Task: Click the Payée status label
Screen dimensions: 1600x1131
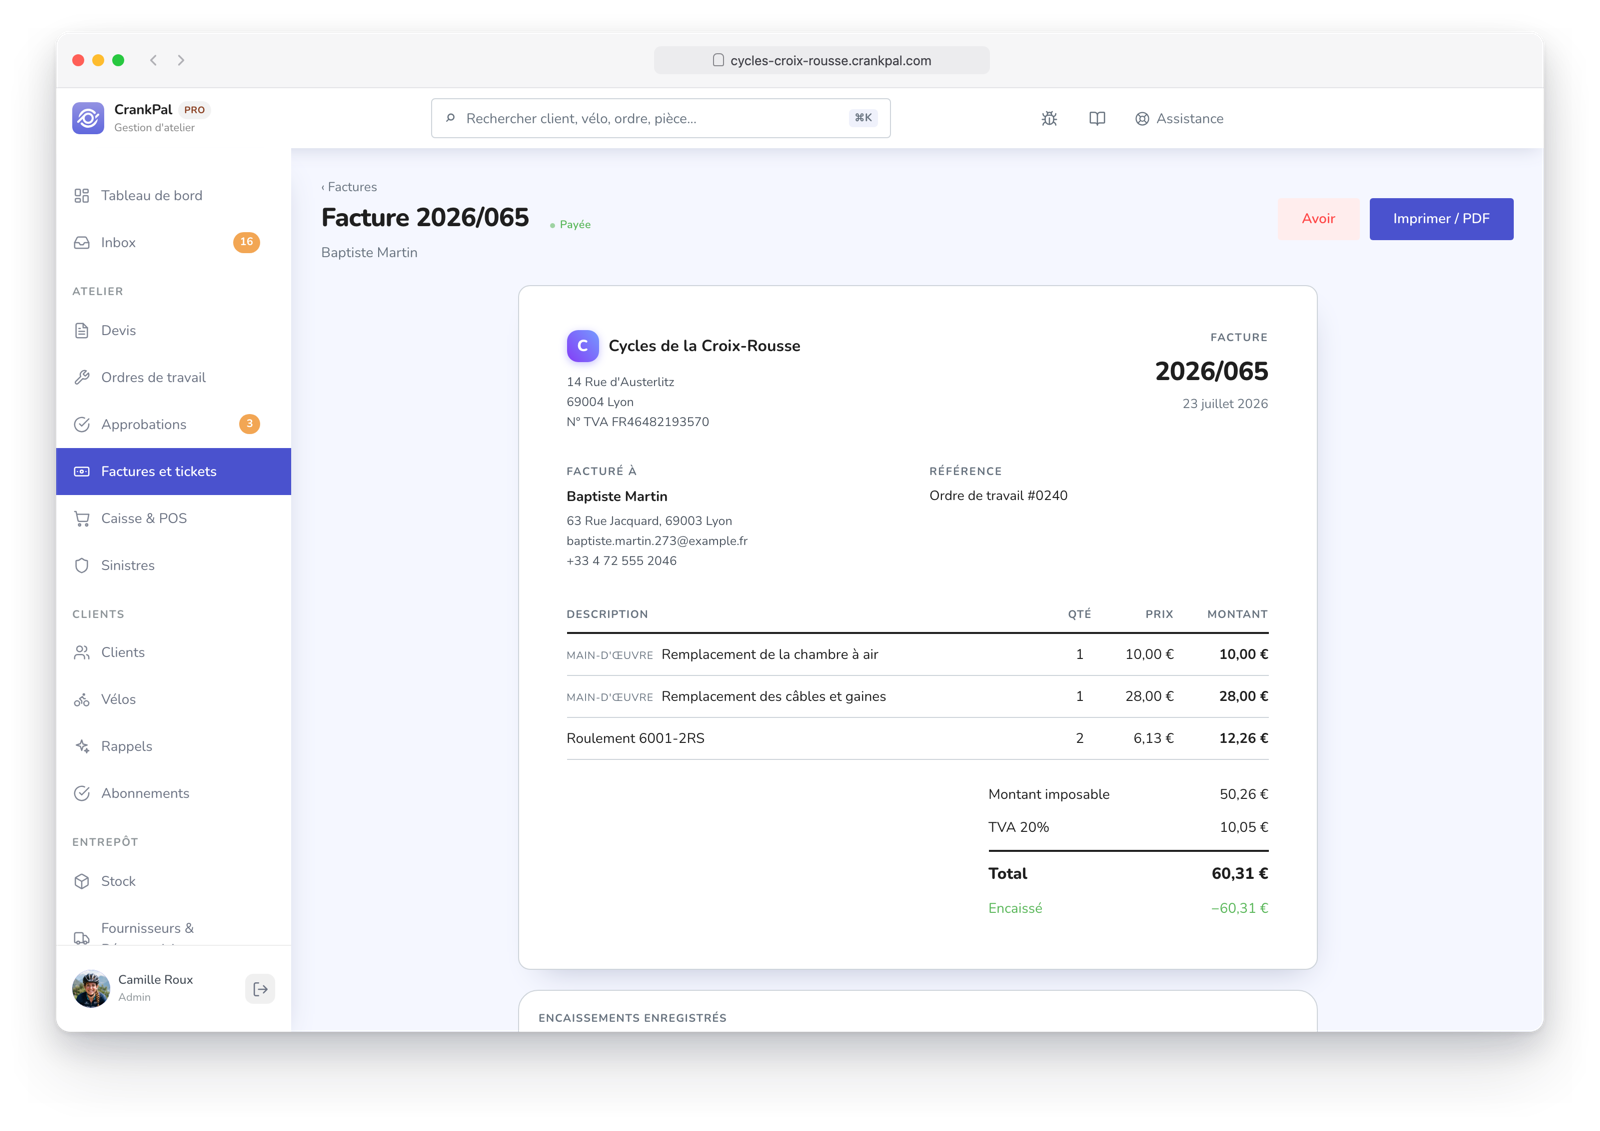Action: point(570,225)
